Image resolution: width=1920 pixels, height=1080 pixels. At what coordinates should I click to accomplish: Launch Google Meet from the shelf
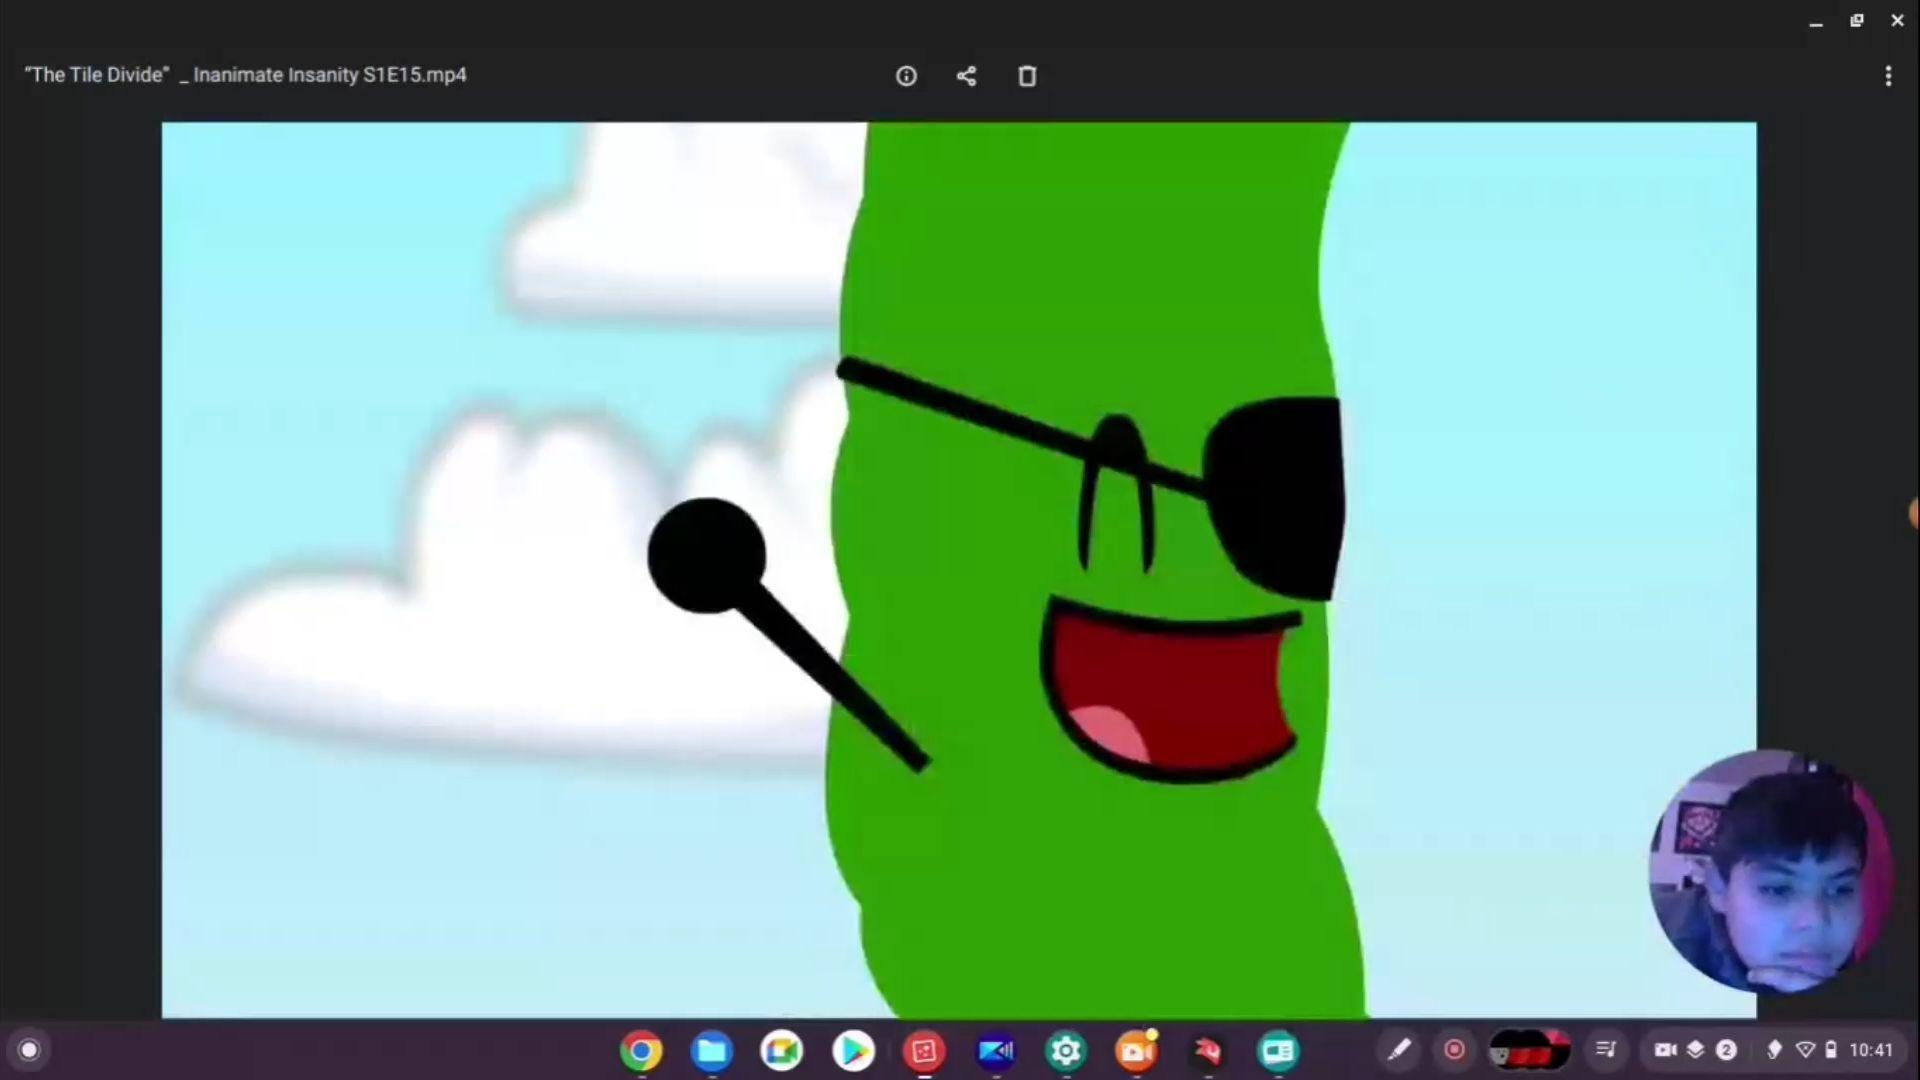click(x=782, y=1051)
